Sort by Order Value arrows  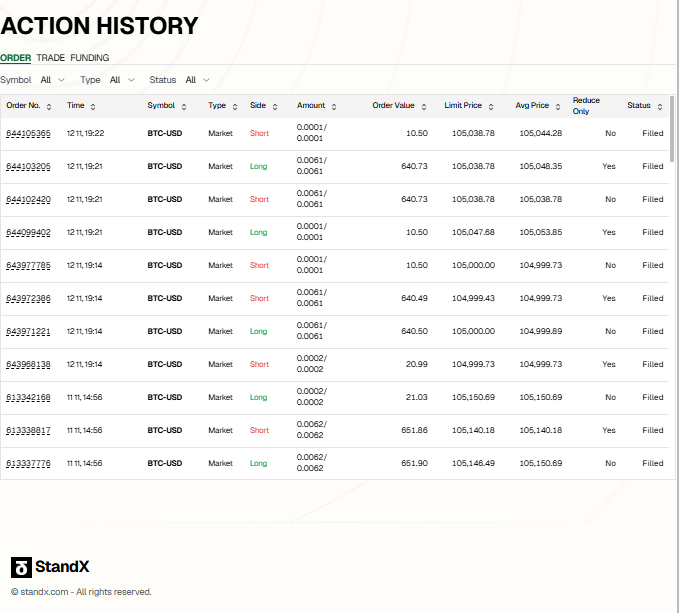coord(424,106)
